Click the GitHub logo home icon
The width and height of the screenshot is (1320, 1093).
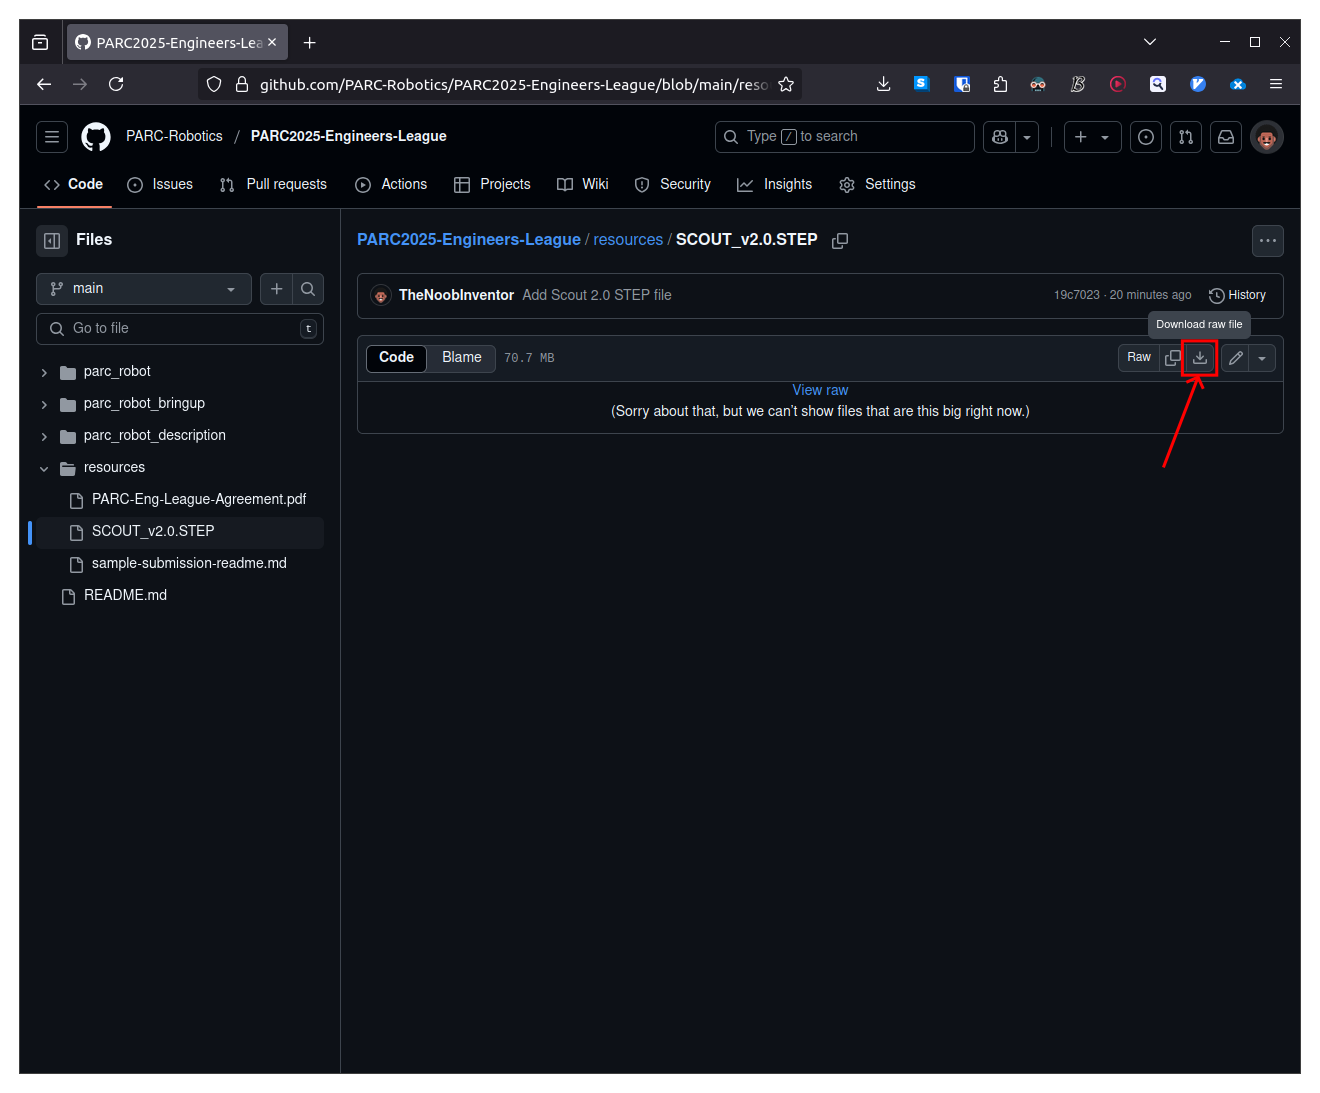click(x=96, y=137)
